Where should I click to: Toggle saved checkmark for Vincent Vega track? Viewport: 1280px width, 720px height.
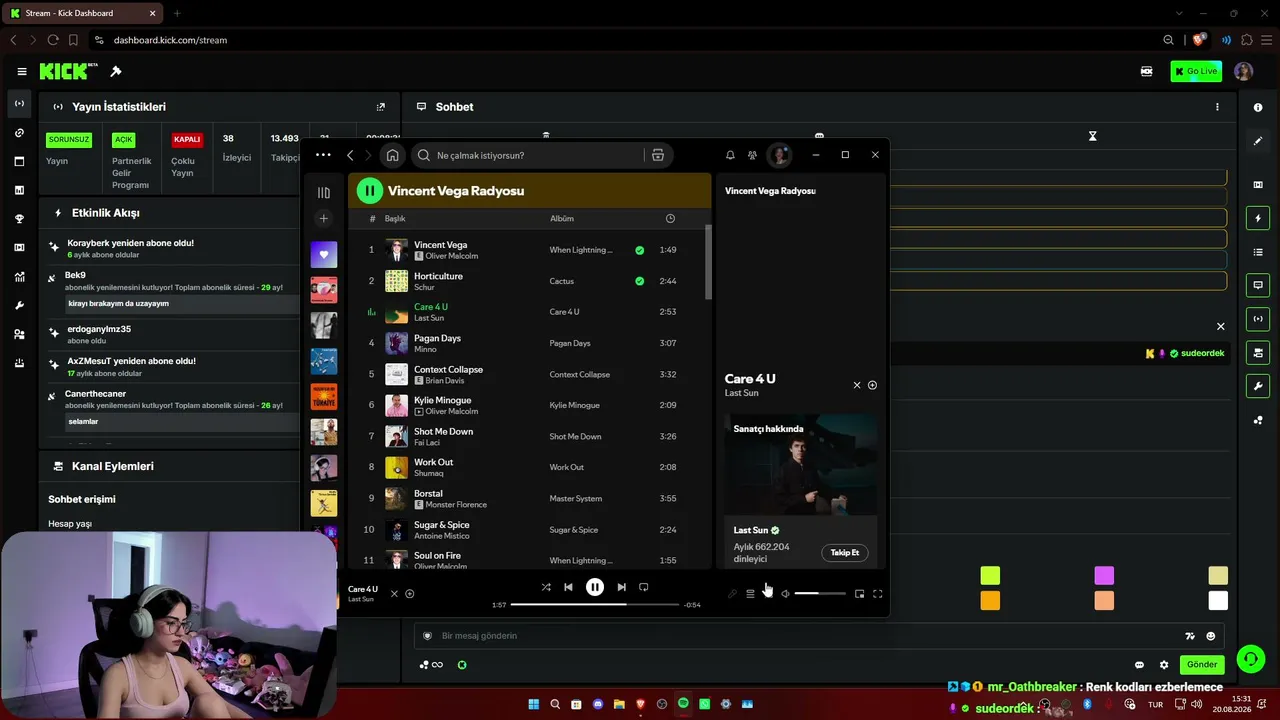point(640,250)
